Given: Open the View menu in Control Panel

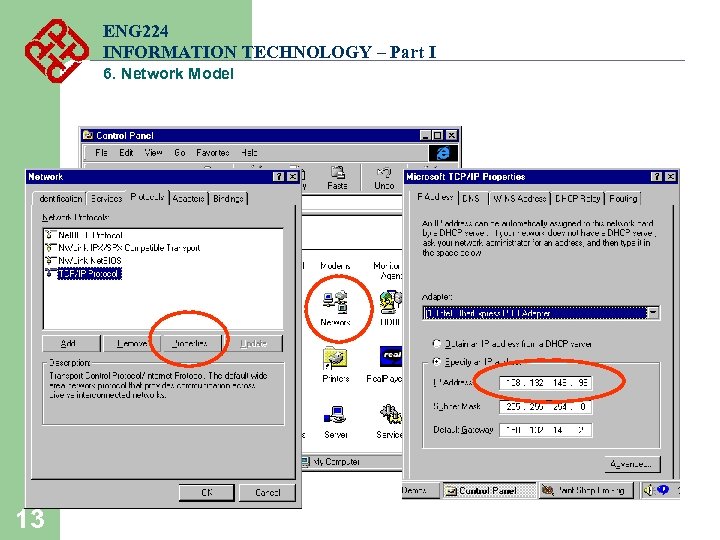Looking at the screenshot, I should tap(153, 152).
